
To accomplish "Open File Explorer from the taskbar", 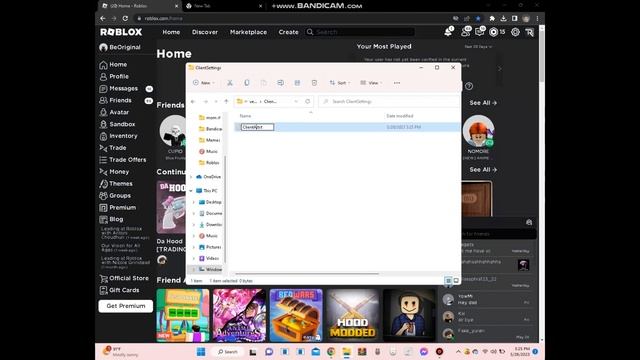I will (x=347, y=351).
